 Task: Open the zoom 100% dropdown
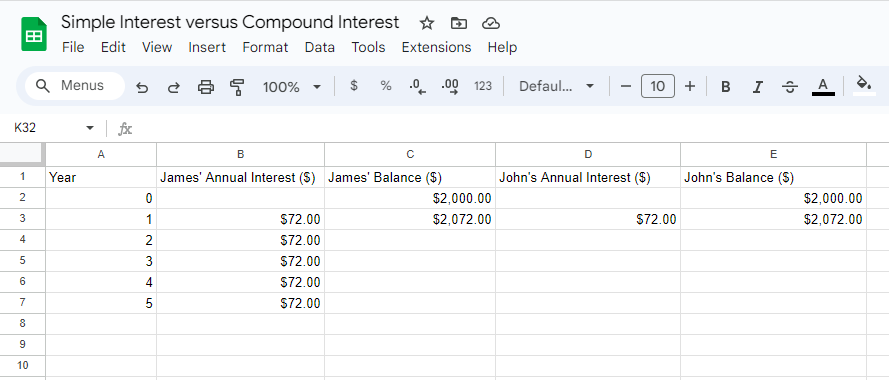(291, 87)
